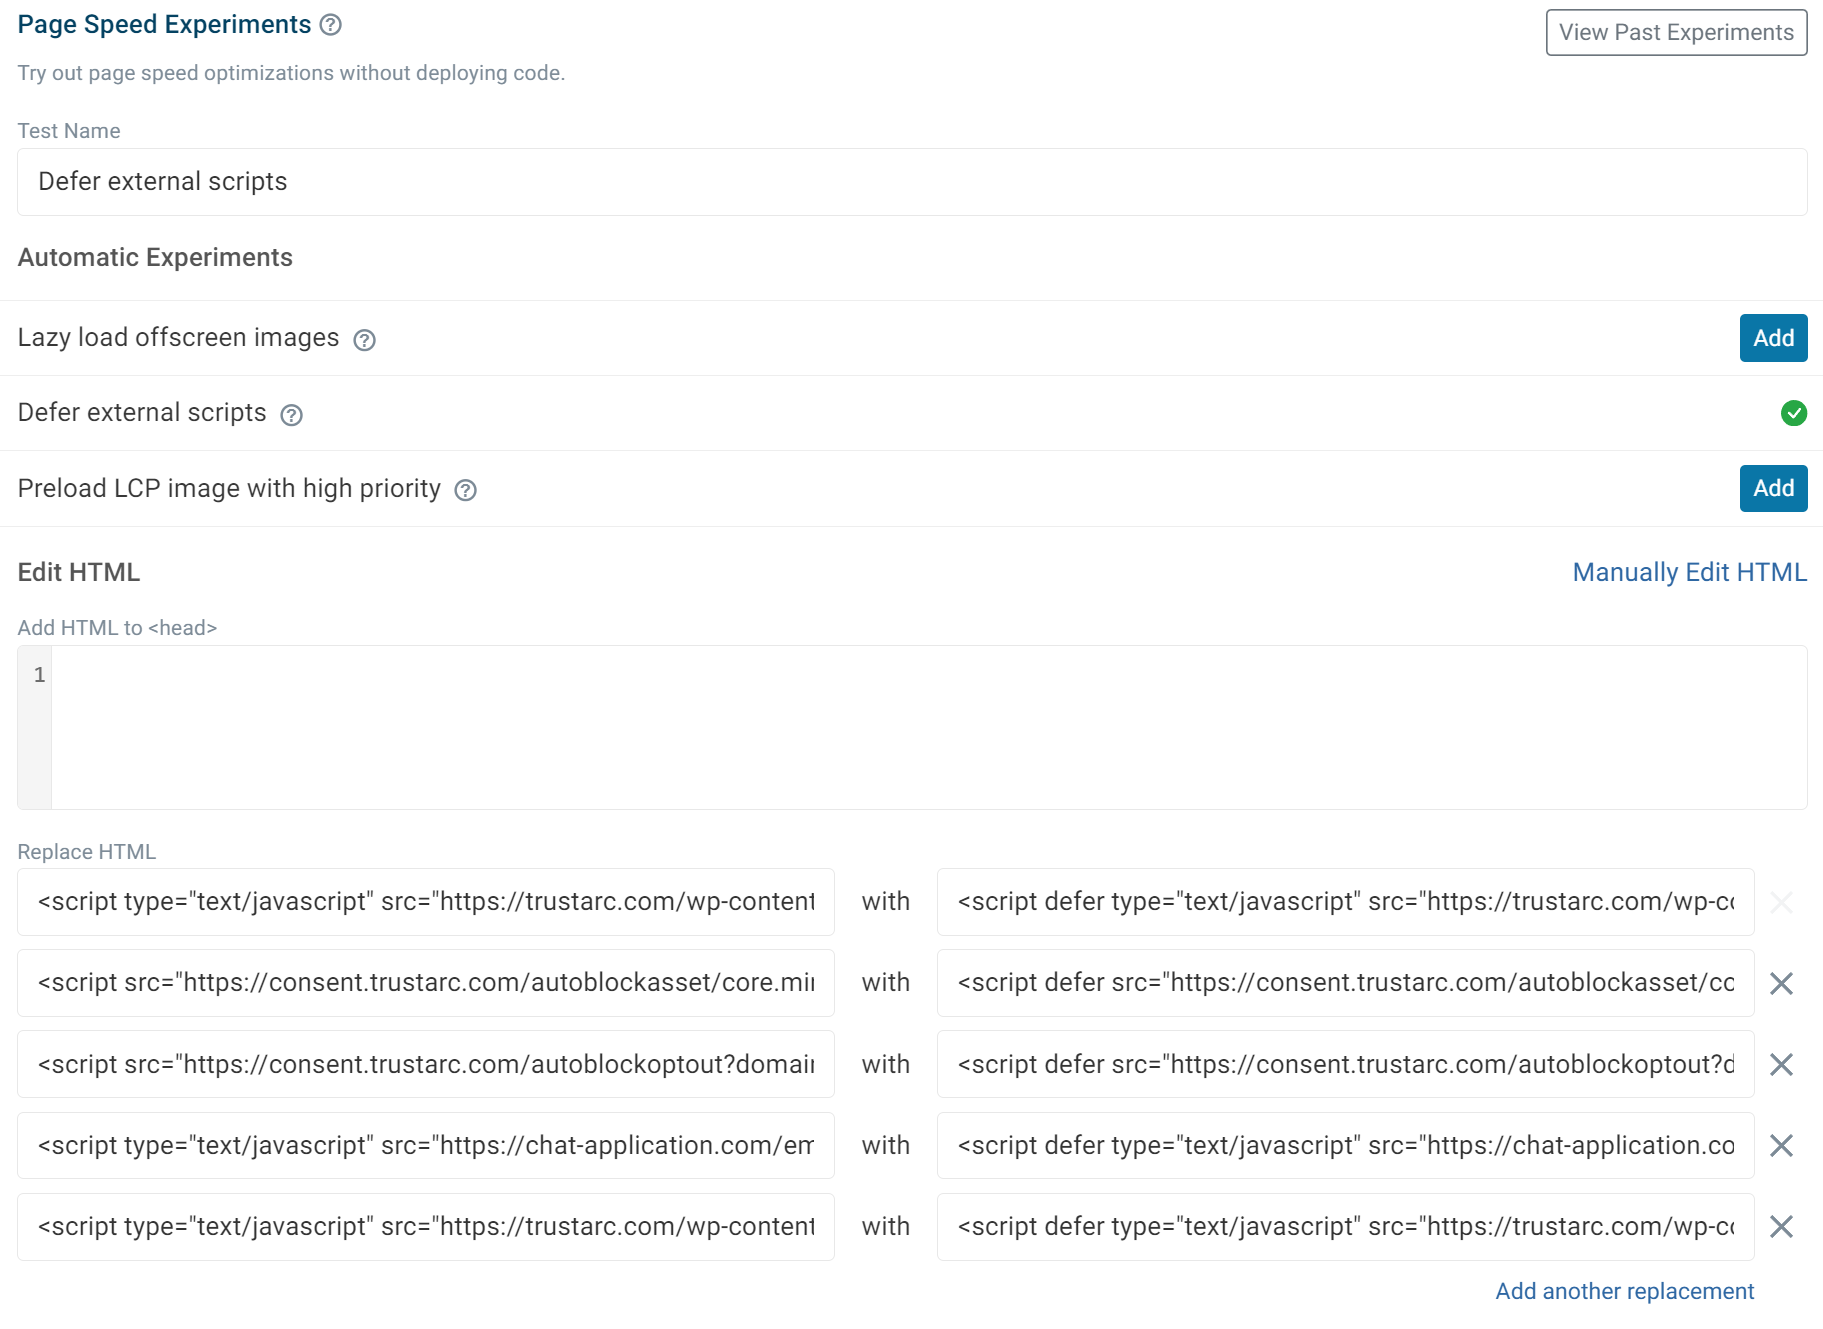The height and width of the screenshot is (1329, 1823).
Task: Click the Add HTML to <head> label
Action: click(x=117, y=628)
